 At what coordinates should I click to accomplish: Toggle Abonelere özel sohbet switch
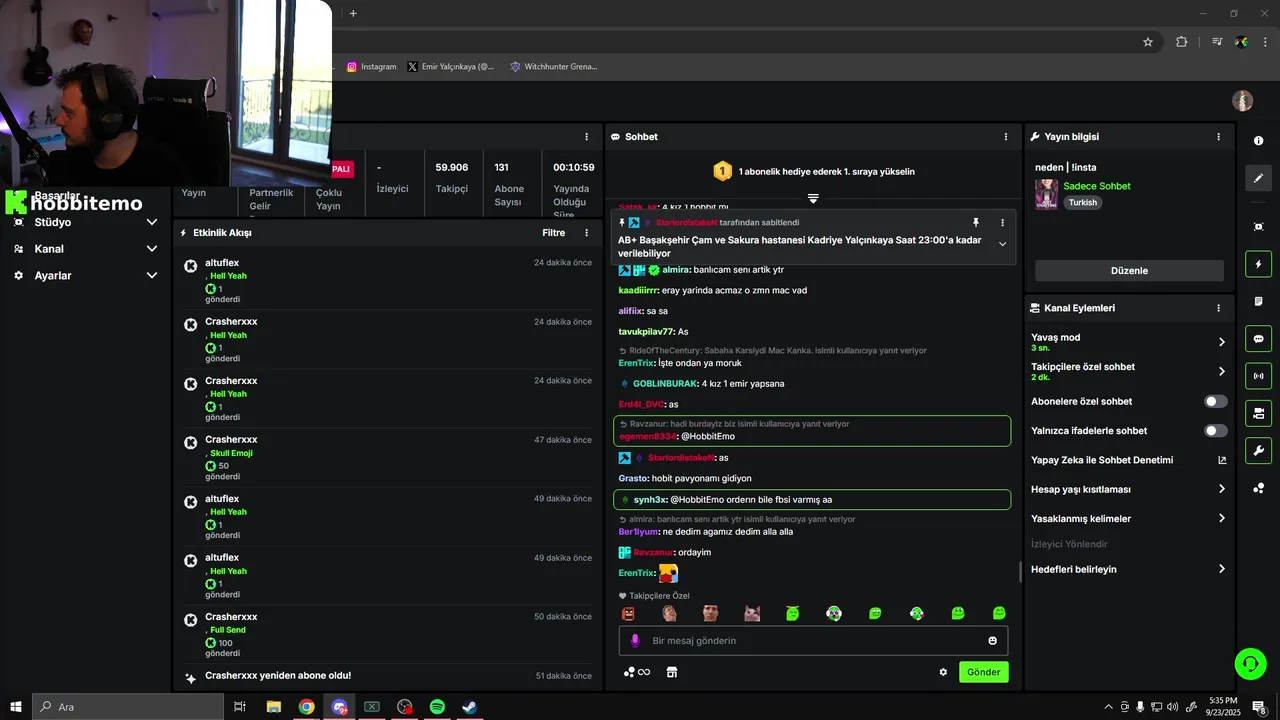coord(1216,401)
